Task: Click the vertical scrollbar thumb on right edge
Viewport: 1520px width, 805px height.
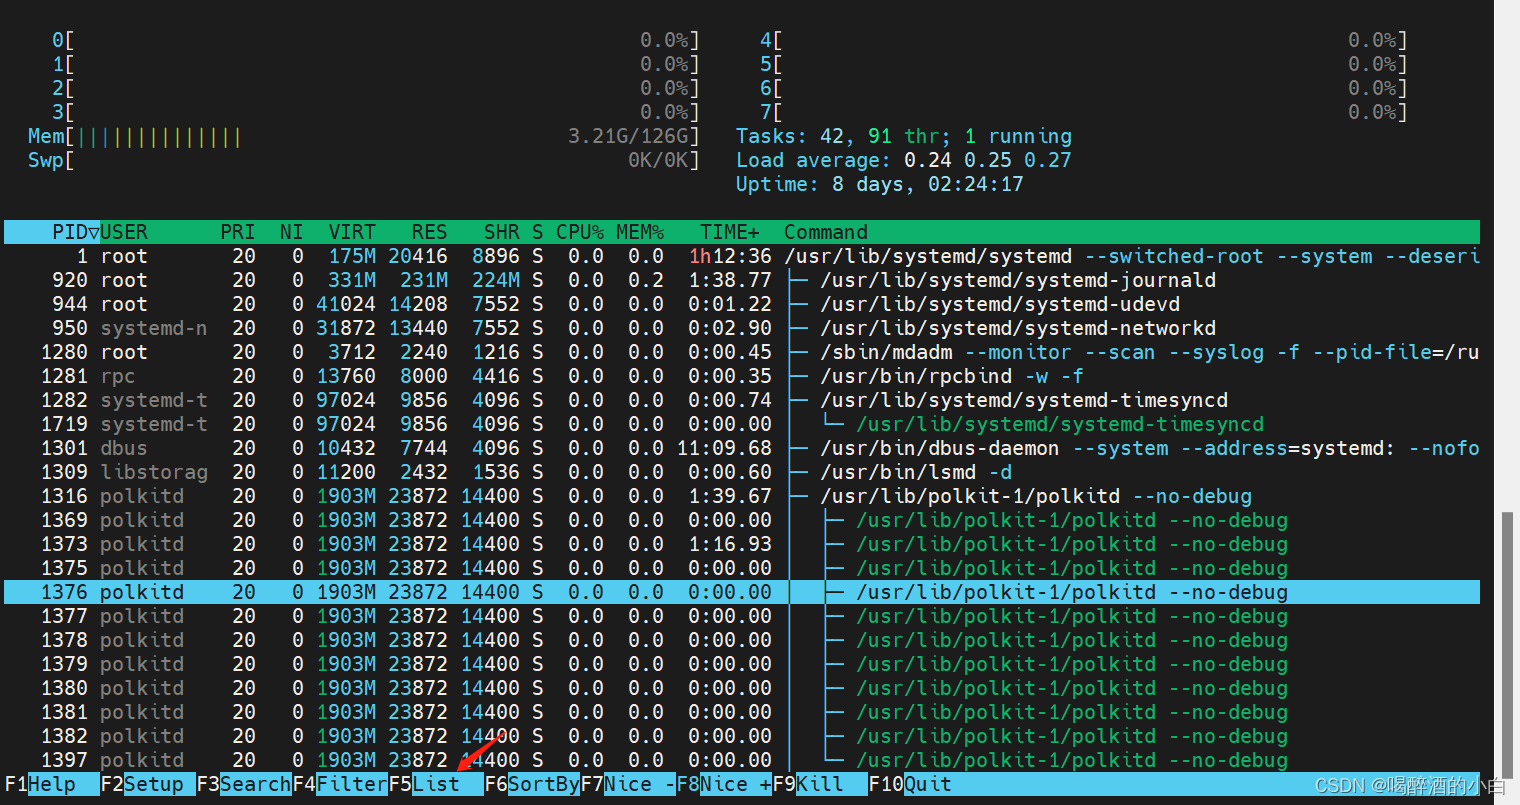Action: [x=1507, y=645]
